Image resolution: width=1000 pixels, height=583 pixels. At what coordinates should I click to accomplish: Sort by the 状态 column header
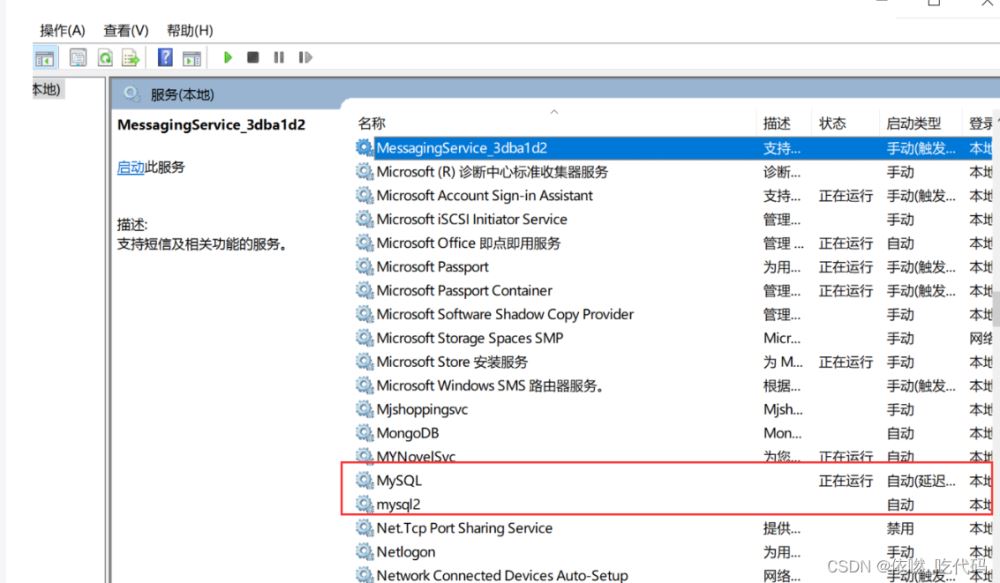pos(832,123)
